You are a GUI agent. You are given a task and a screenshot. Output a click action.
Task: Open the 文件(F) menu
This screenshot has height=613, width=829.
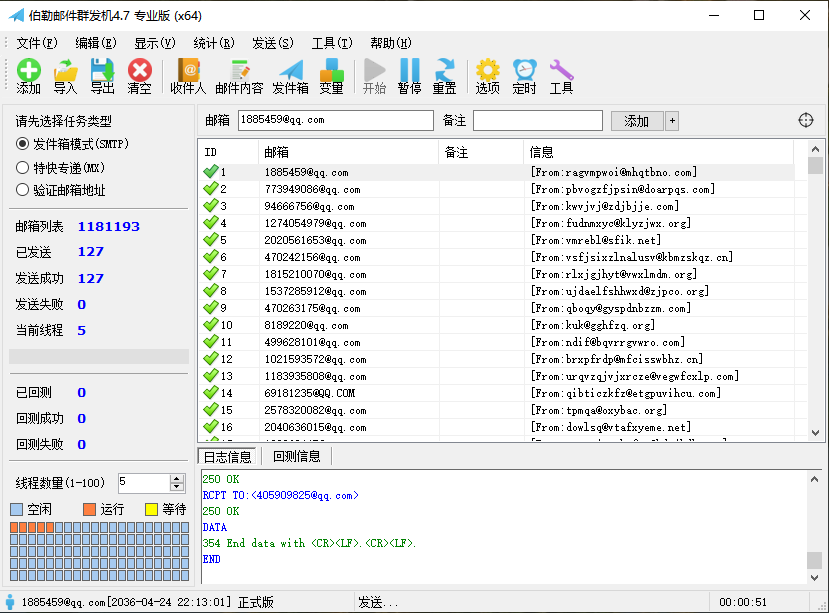37,43
